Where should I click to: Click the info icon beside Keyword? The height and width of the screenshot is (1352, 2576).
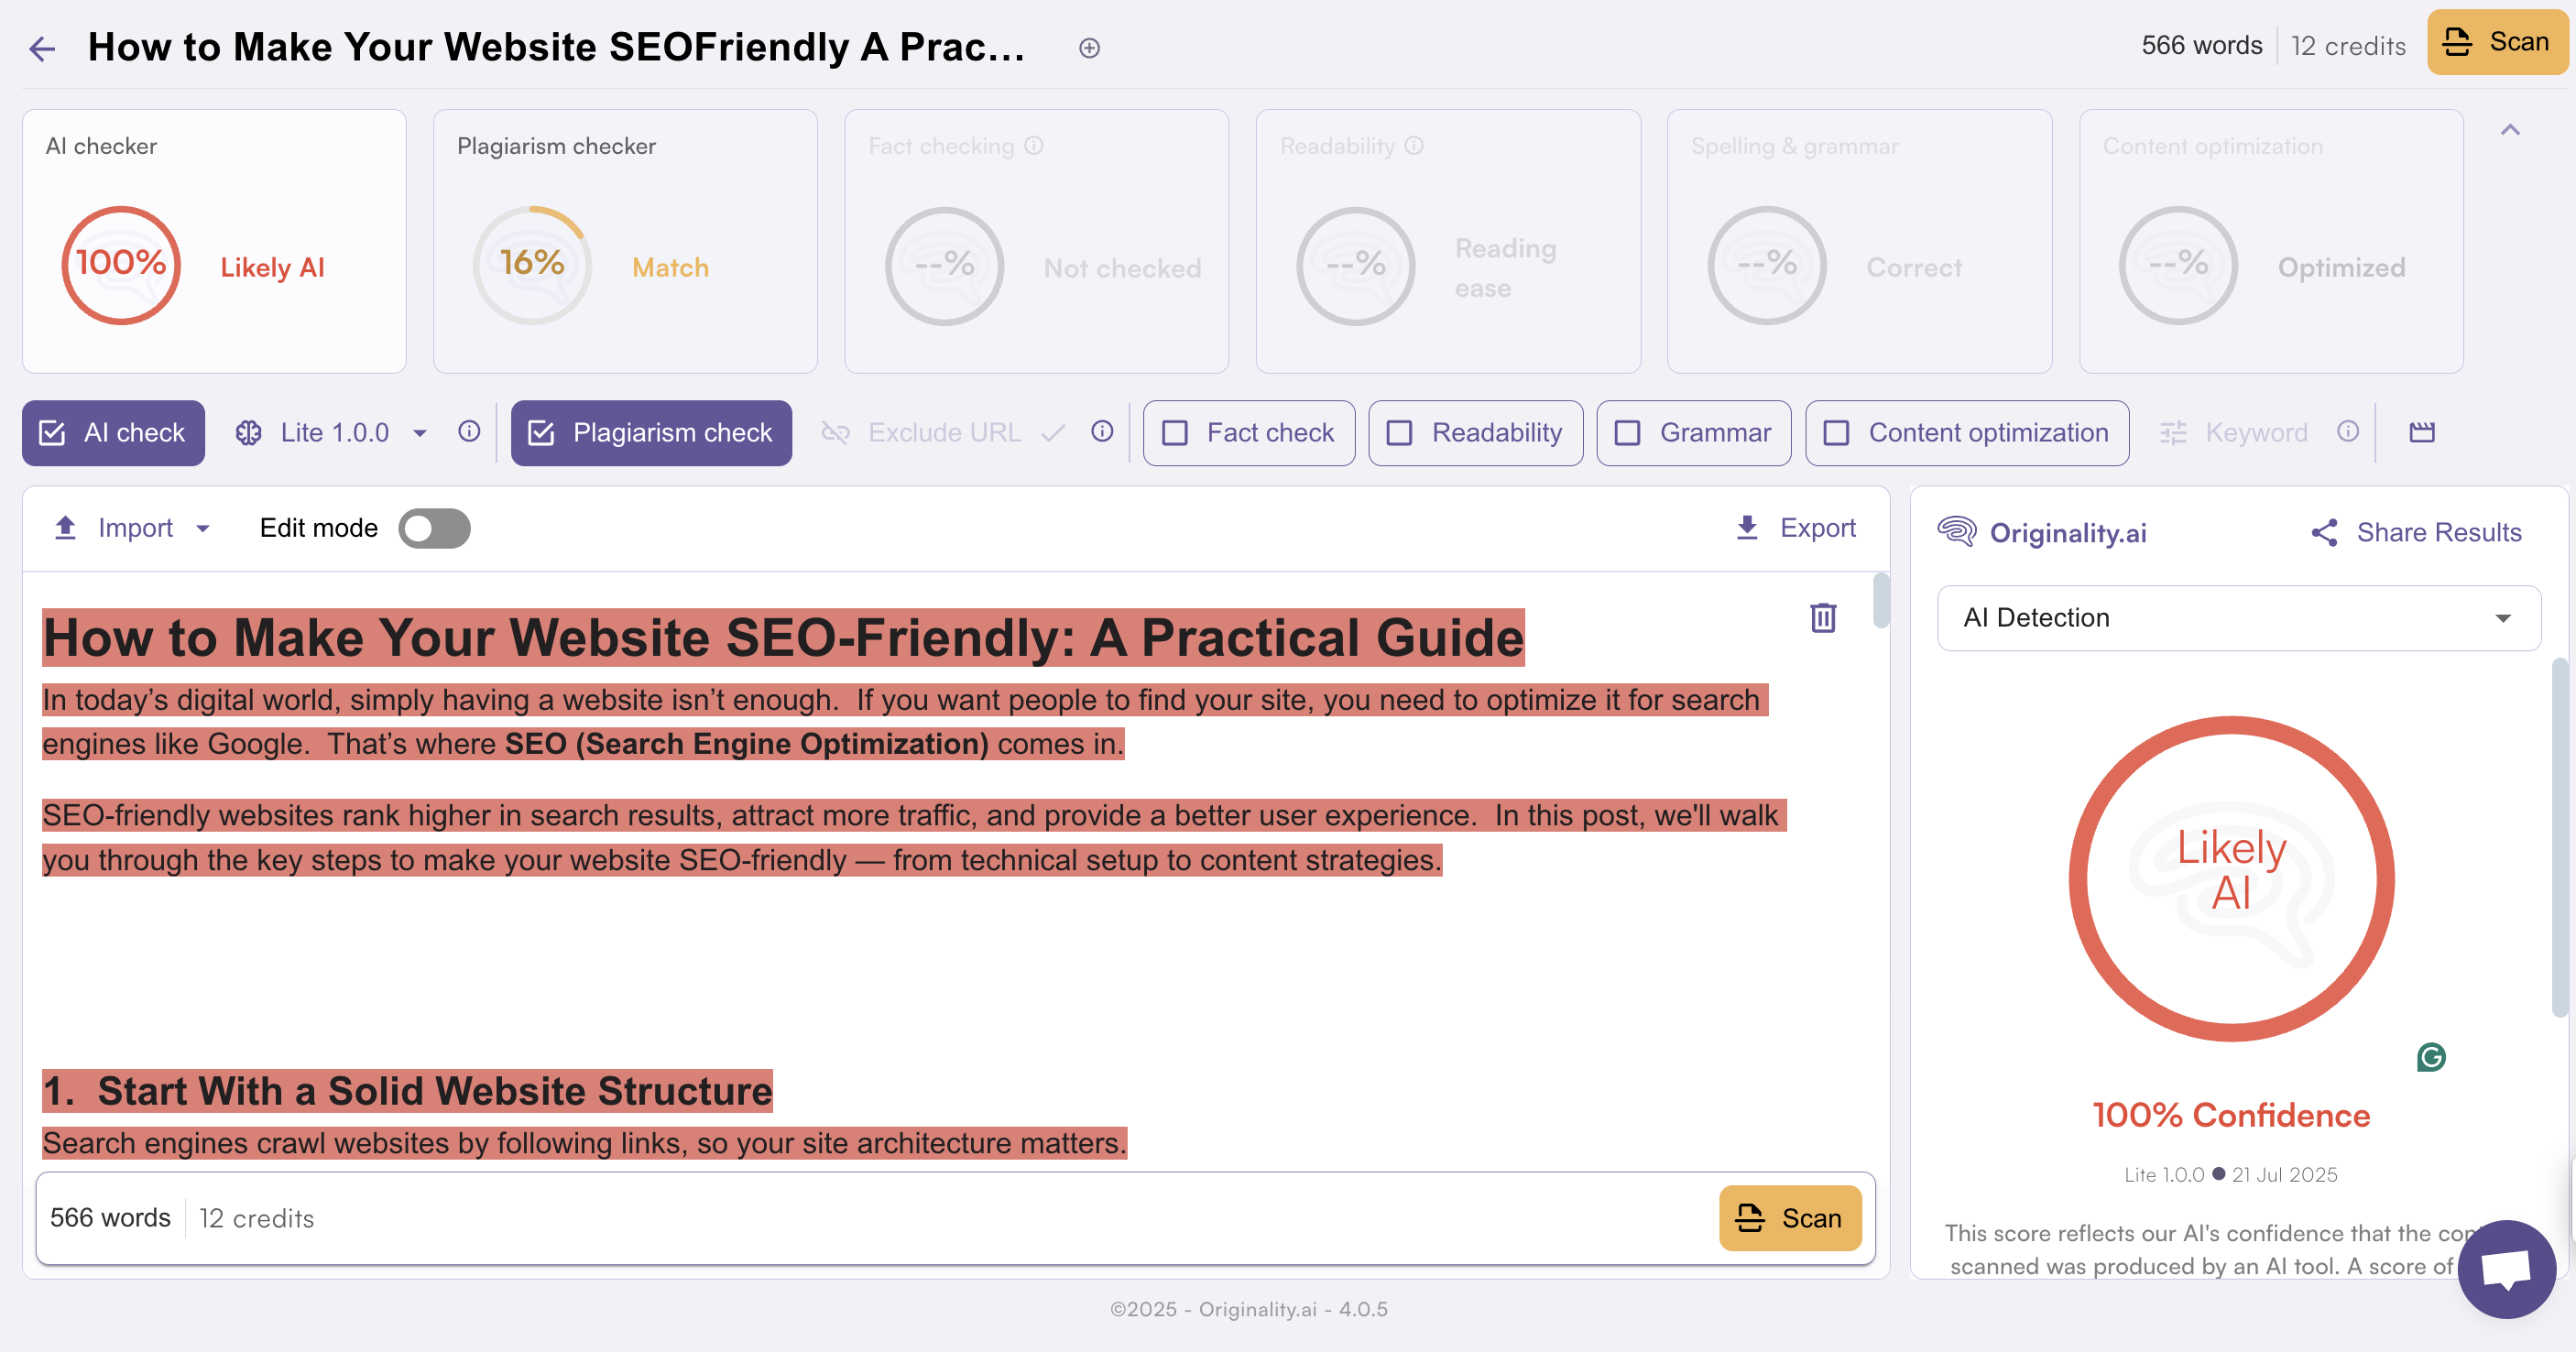coord(2348,431)
